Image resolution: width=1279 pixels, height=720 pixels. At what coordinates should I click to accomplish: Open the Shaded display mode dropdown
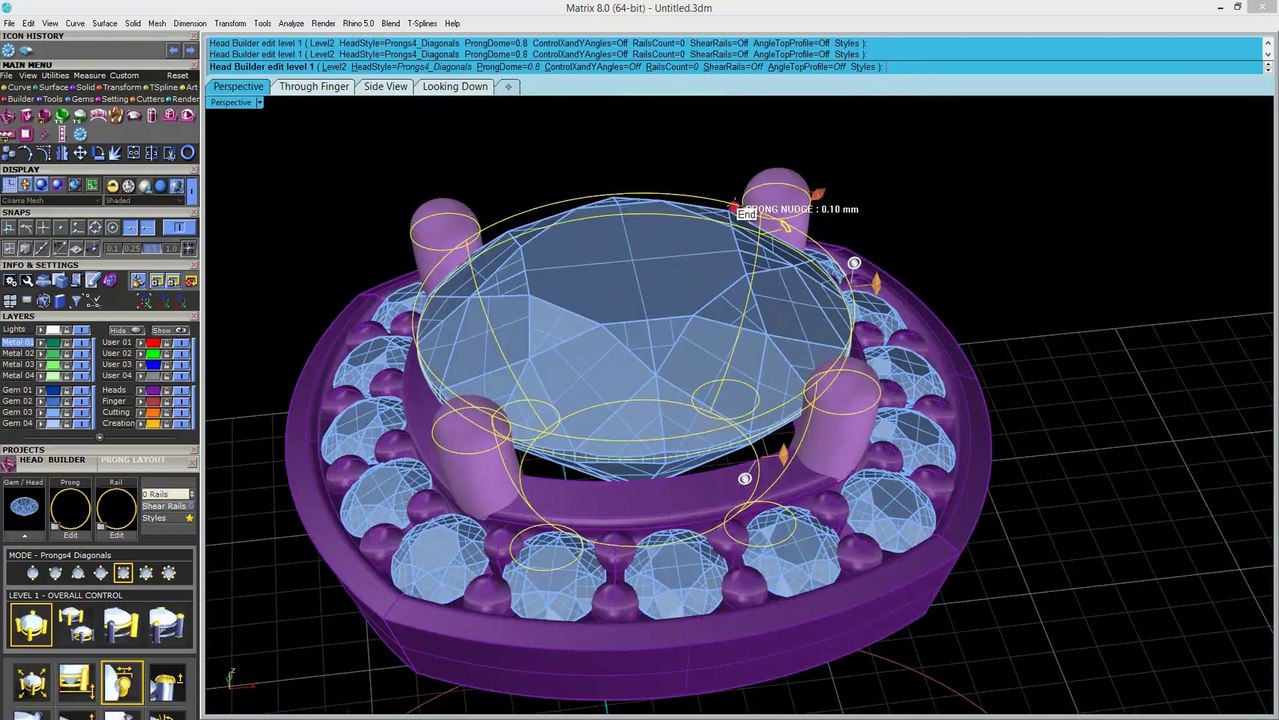click(144, 201)
